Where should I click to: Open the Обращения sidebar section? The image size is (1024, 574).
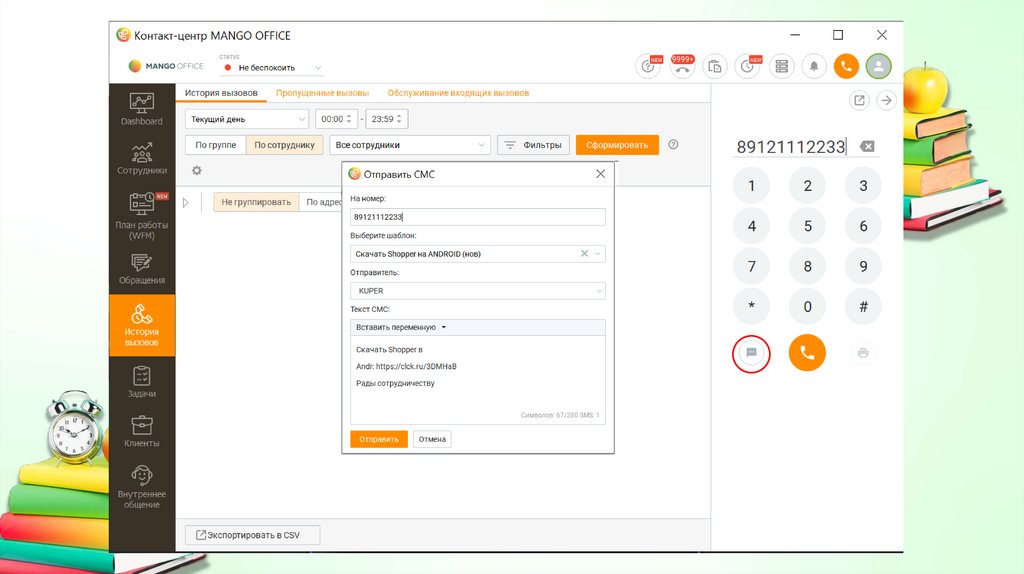point(142,269)
